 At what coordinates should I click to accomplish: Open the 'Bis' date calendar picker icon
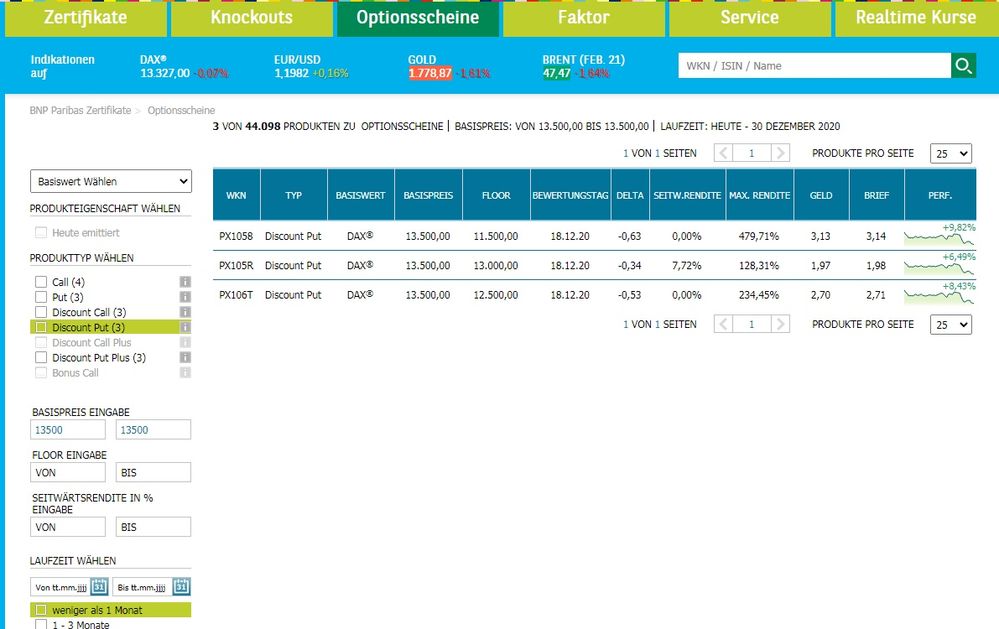coord(182,587)
